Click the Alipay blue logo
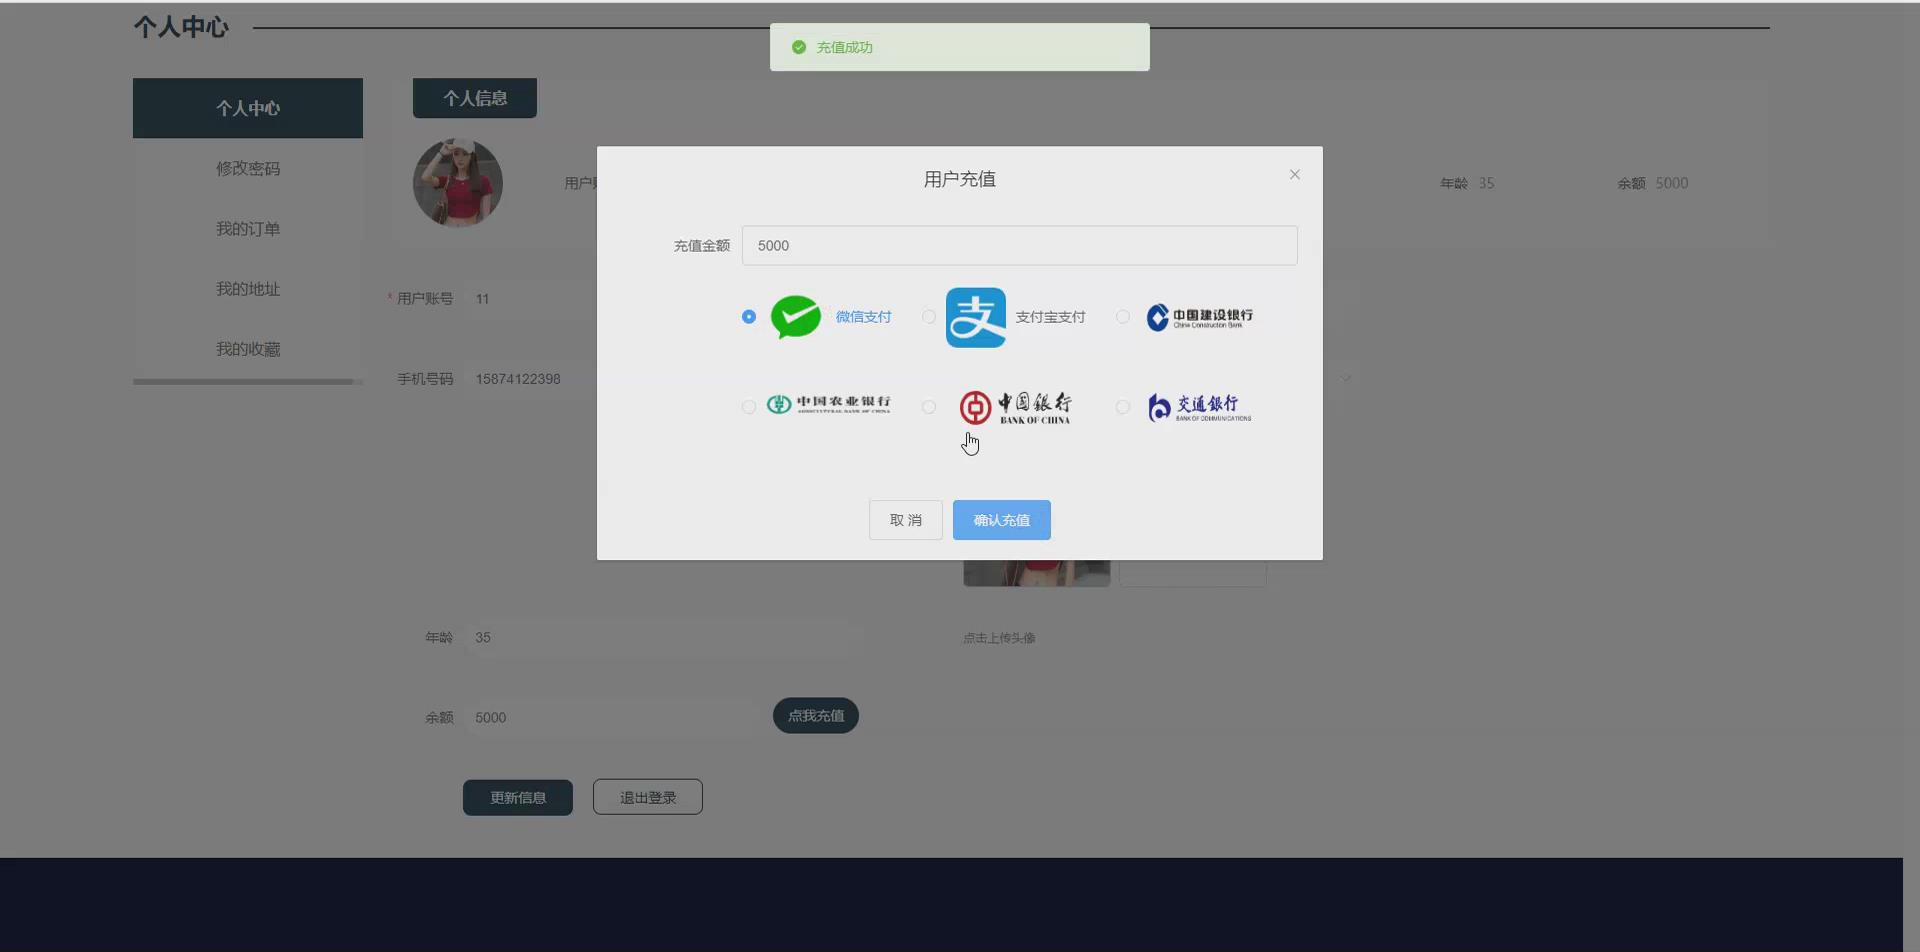This screenshot has height=952, width=1920. click(x=976, y=317)
